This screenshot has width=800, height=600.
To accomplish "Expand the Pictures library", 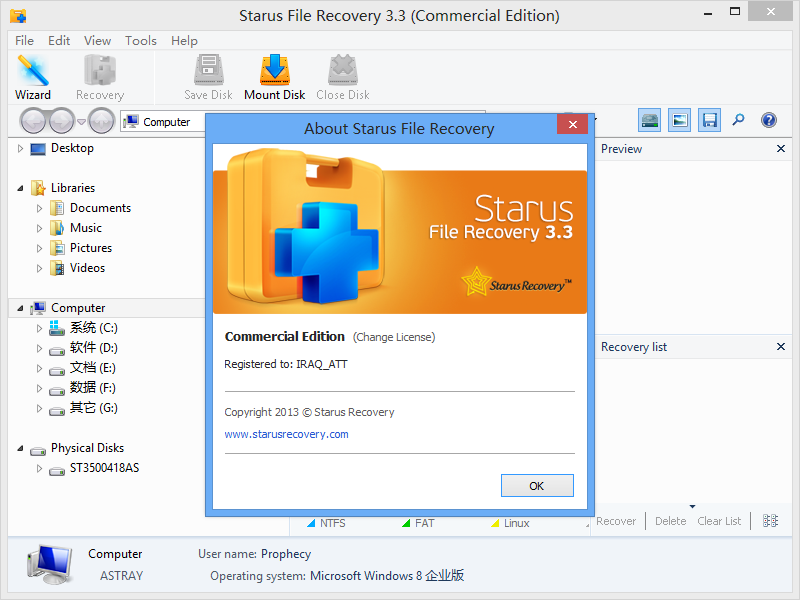I will coord(39,248).
